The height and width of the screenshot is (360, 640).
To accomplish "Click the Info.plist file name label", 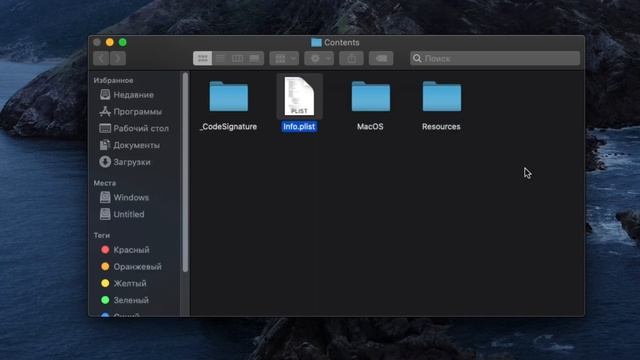I will coord(299,127).
